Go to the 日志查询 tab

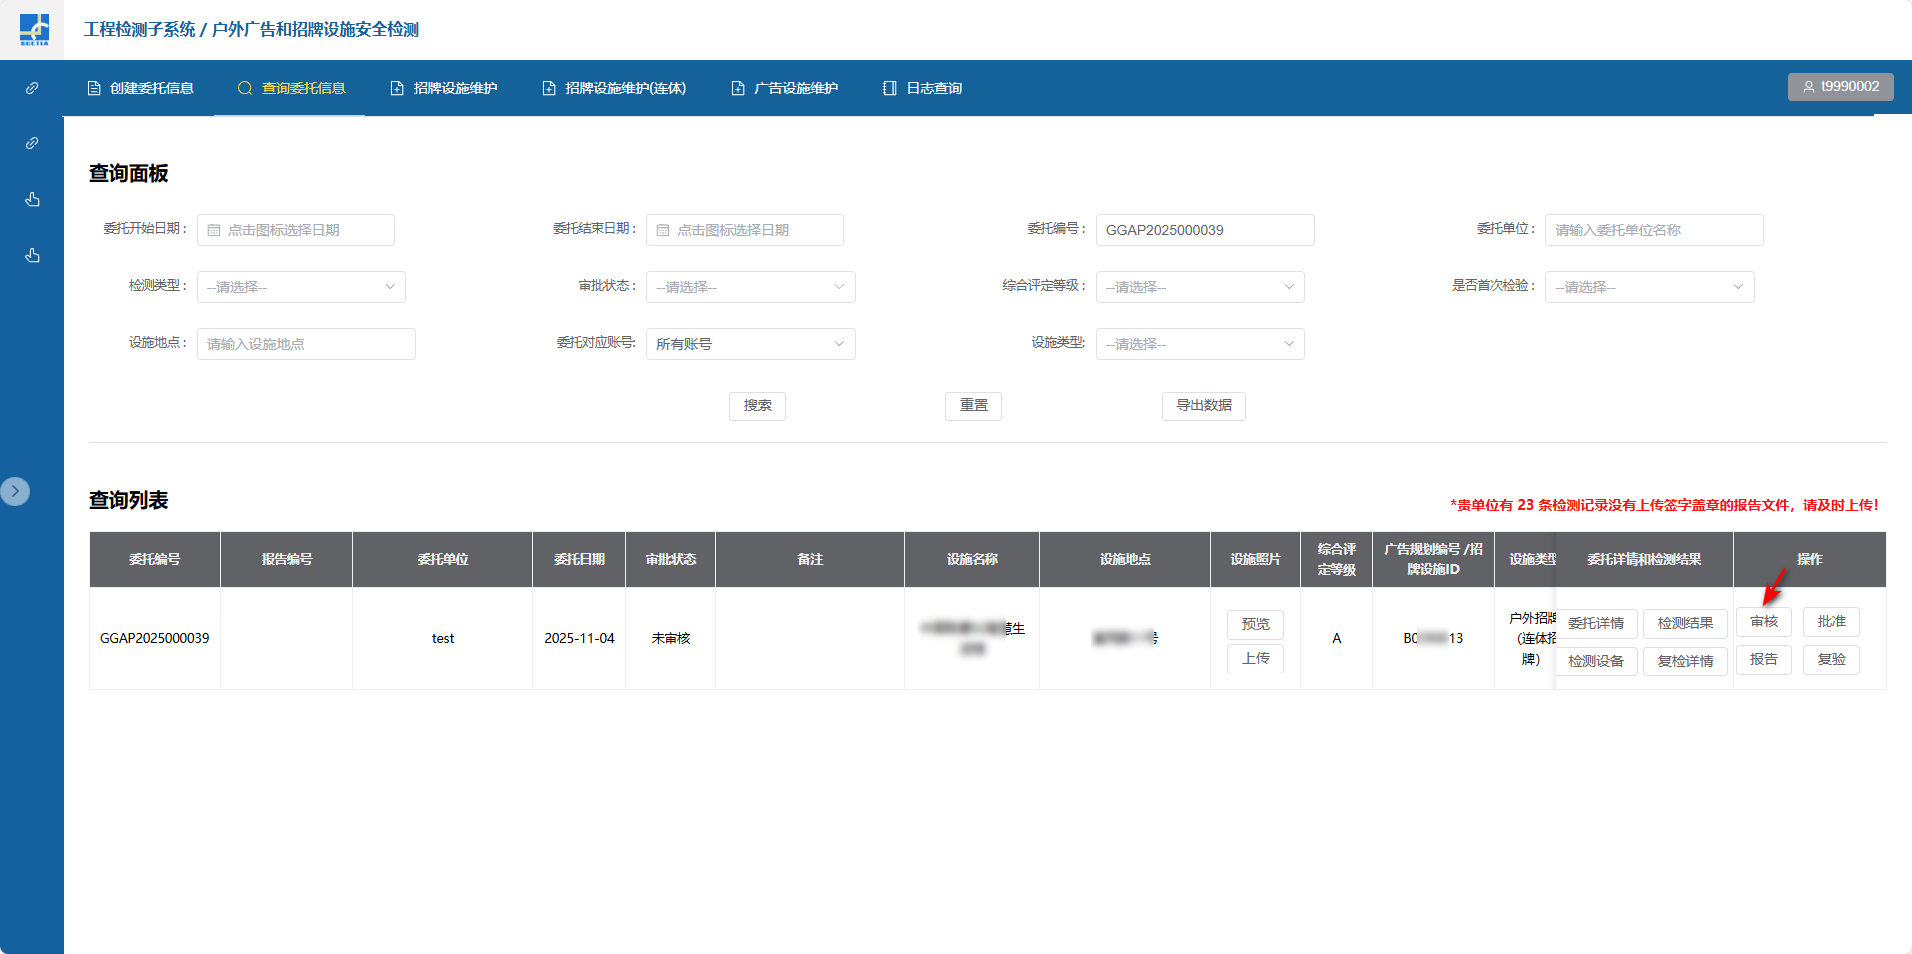tap(922, 88)
